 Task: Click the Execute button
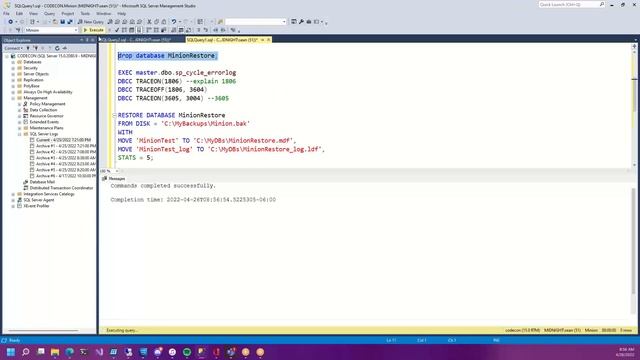tap(93, 30)
